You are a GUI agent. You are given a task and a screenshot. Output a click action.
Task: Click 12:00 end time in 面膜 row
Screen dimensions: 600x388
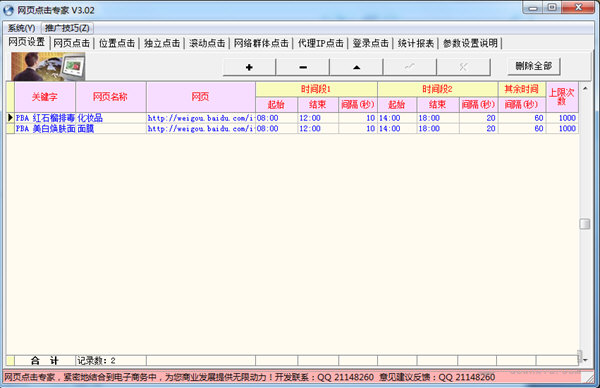pos(318,129)
